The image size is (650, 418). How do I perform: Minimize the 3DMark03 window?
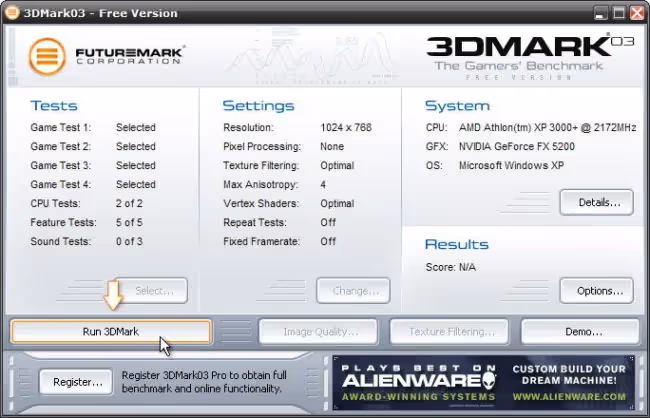pyautogui.click(x=601, y=13)
